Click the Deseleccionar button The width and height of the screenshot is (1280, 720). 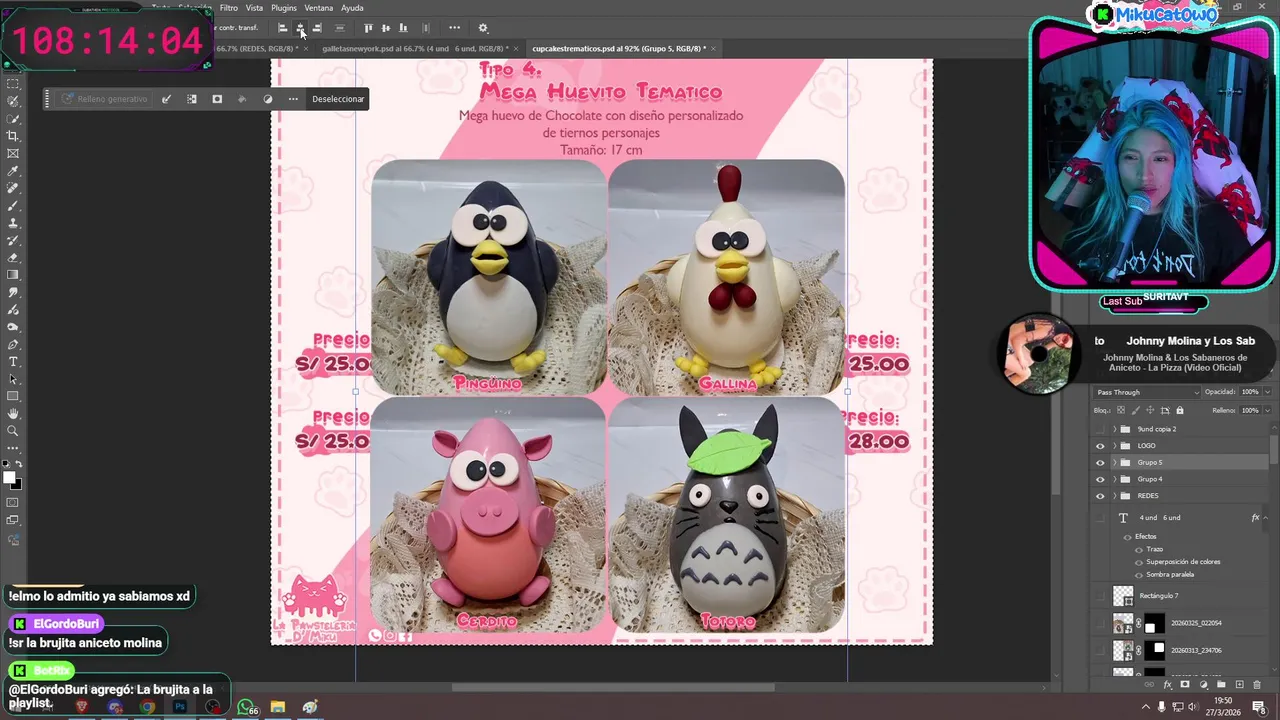tap(338, 99)
